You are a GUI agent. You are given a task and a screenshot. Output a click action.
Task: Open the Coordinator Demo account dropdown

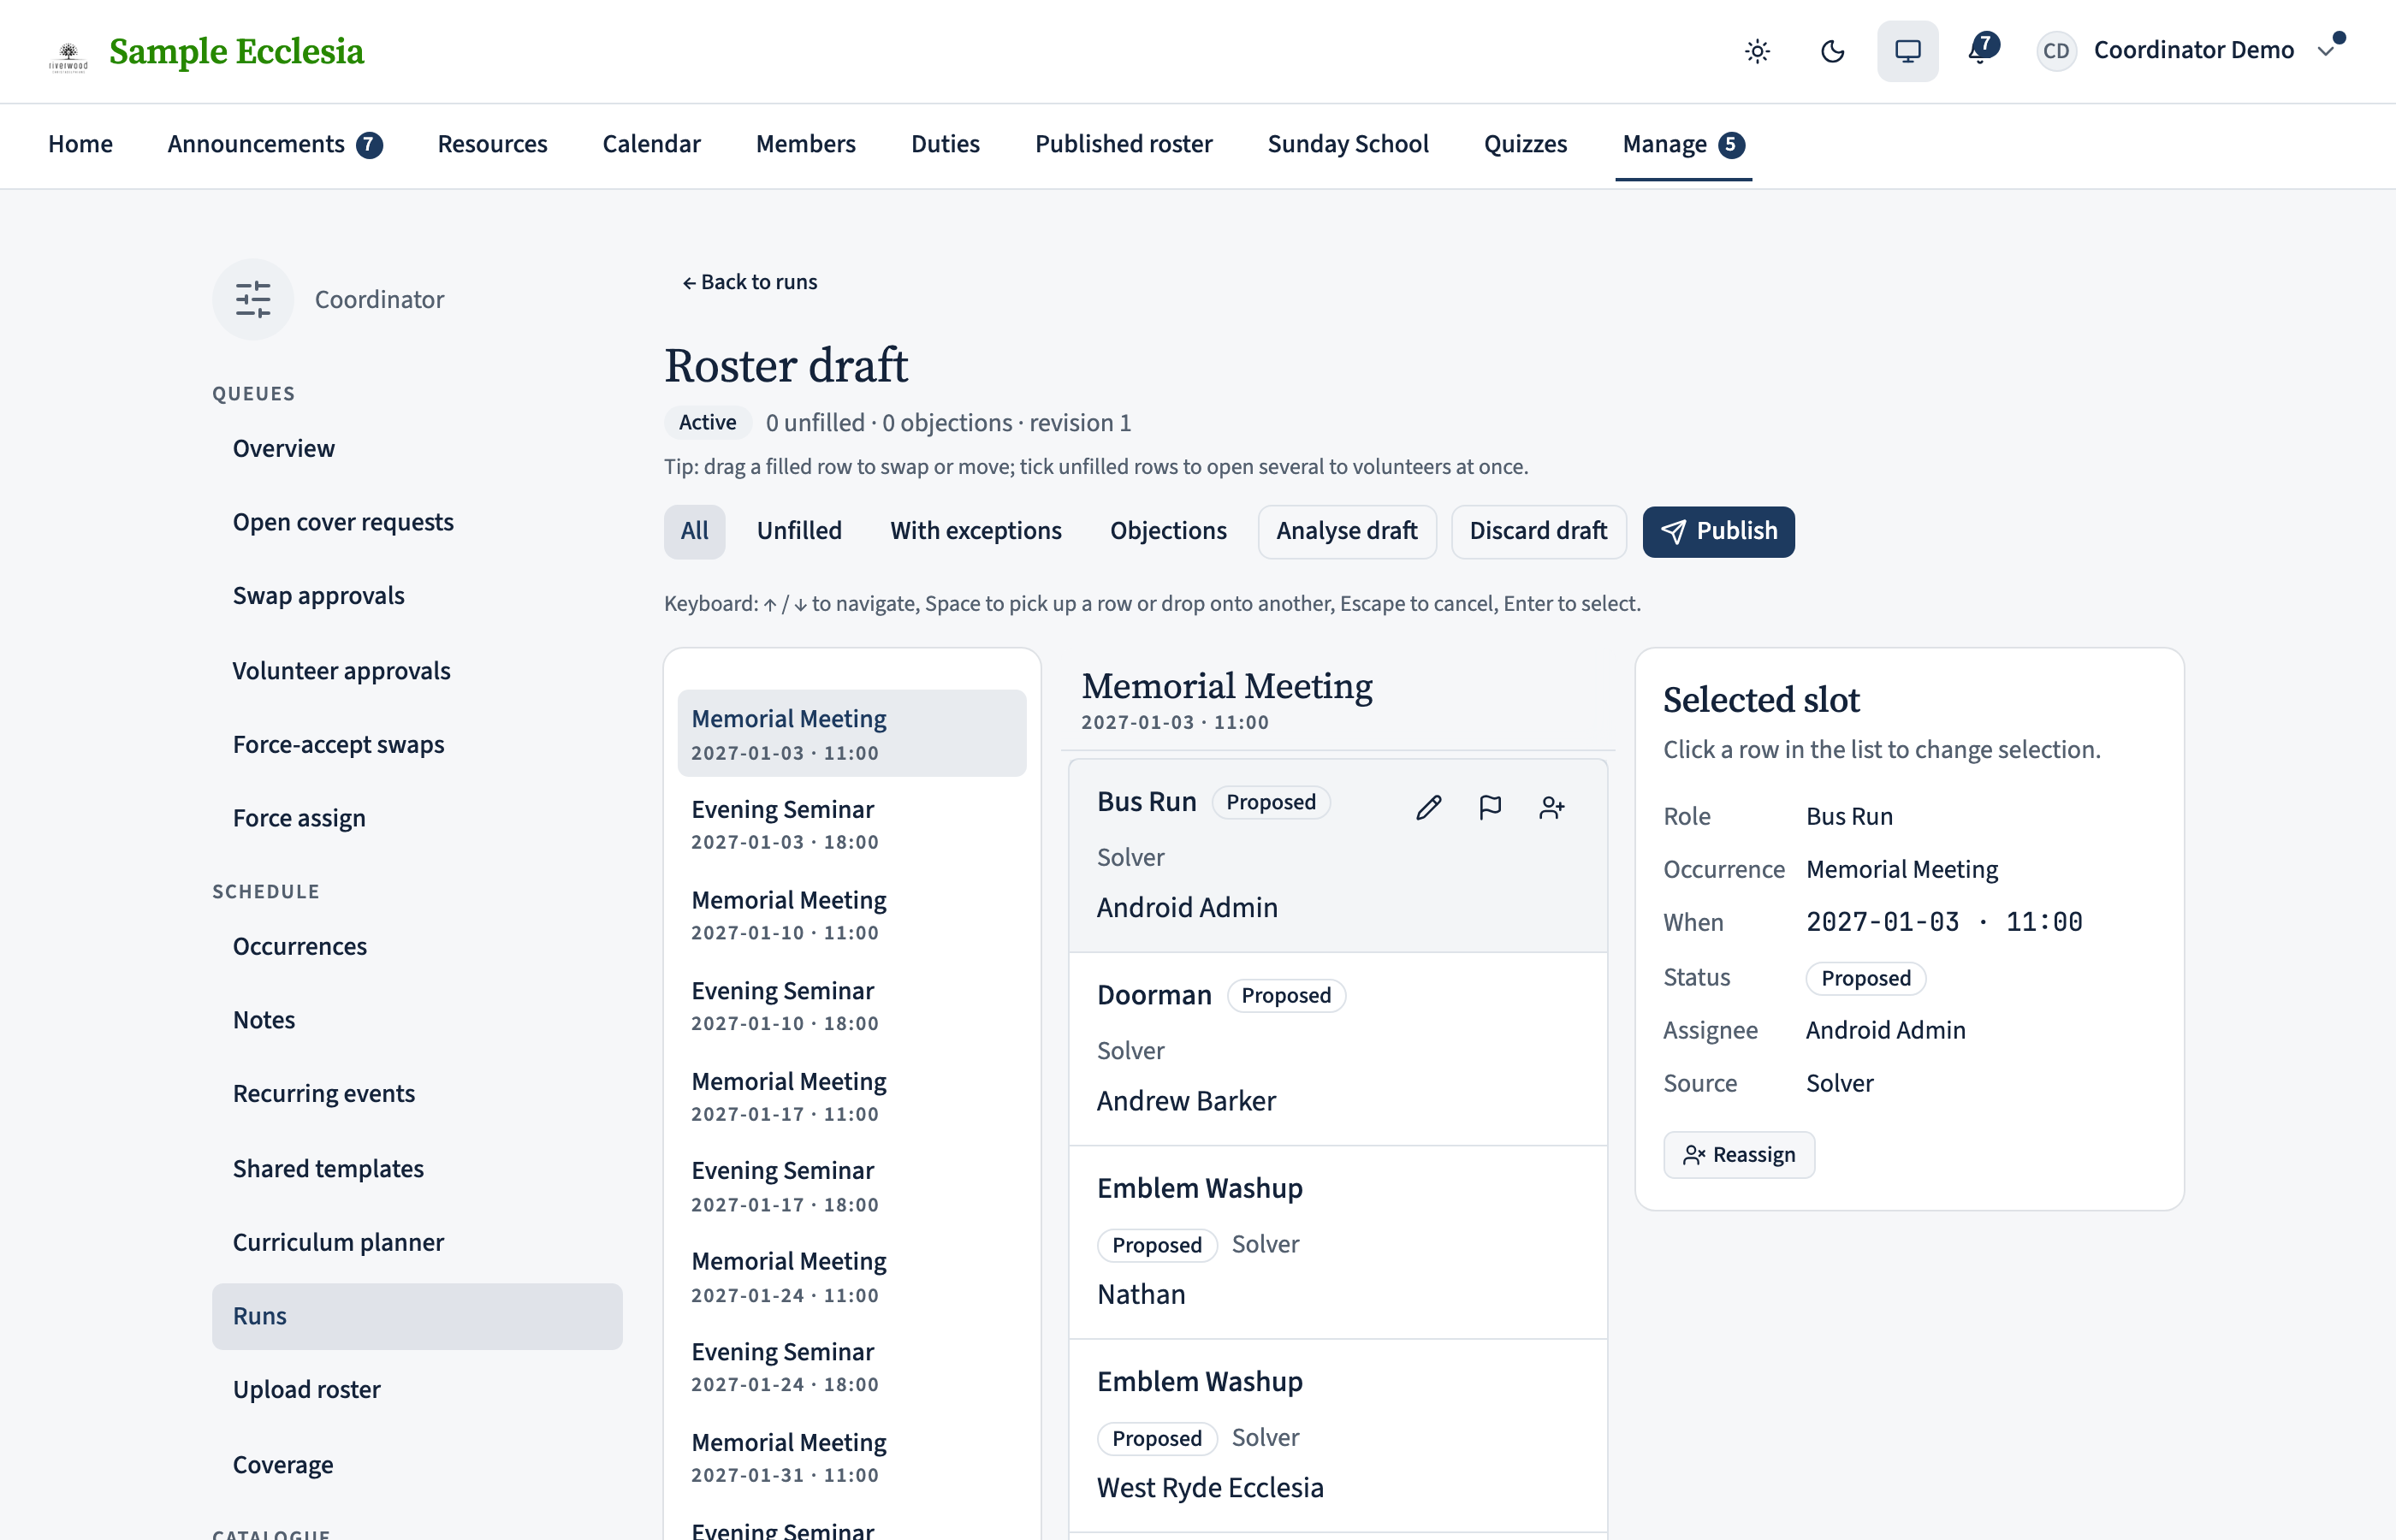(x=2190, y=51)
